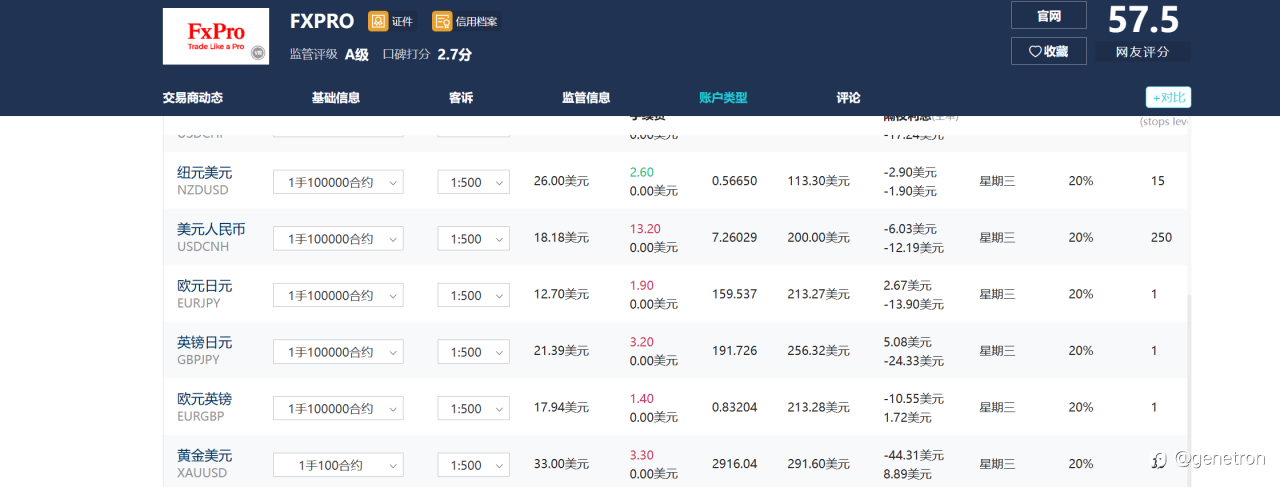
Task: Expand XAUUSD 1手100合约 dropdown
Action: pos(338,465)
